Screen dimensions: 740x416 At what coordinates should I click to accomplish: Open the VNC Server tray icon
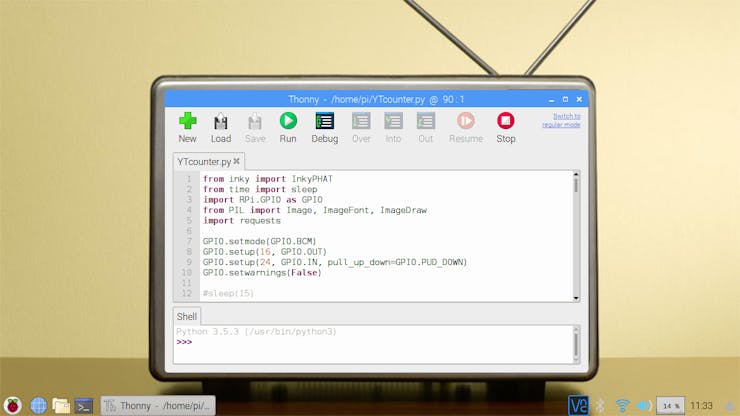(578, 406)
